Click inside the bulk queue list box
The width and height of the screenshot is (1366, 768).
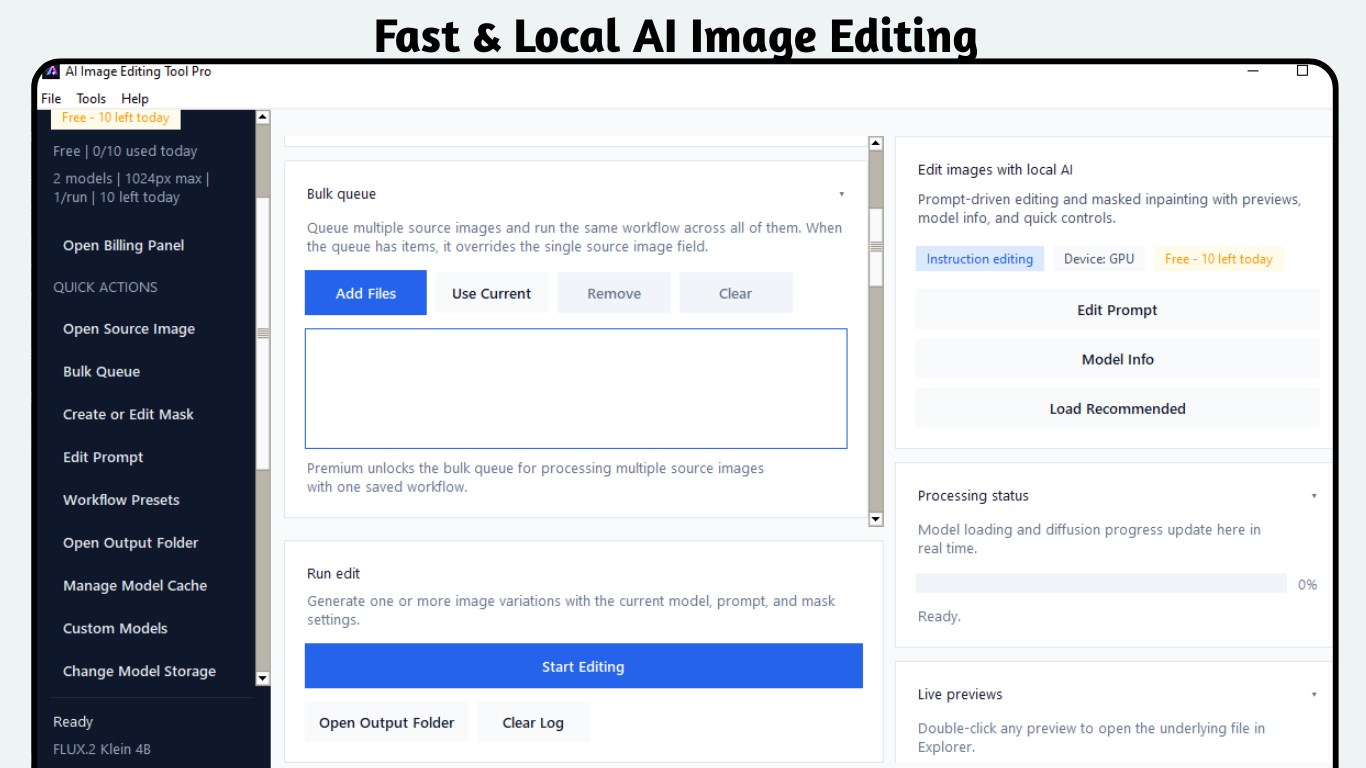(576, 388)
